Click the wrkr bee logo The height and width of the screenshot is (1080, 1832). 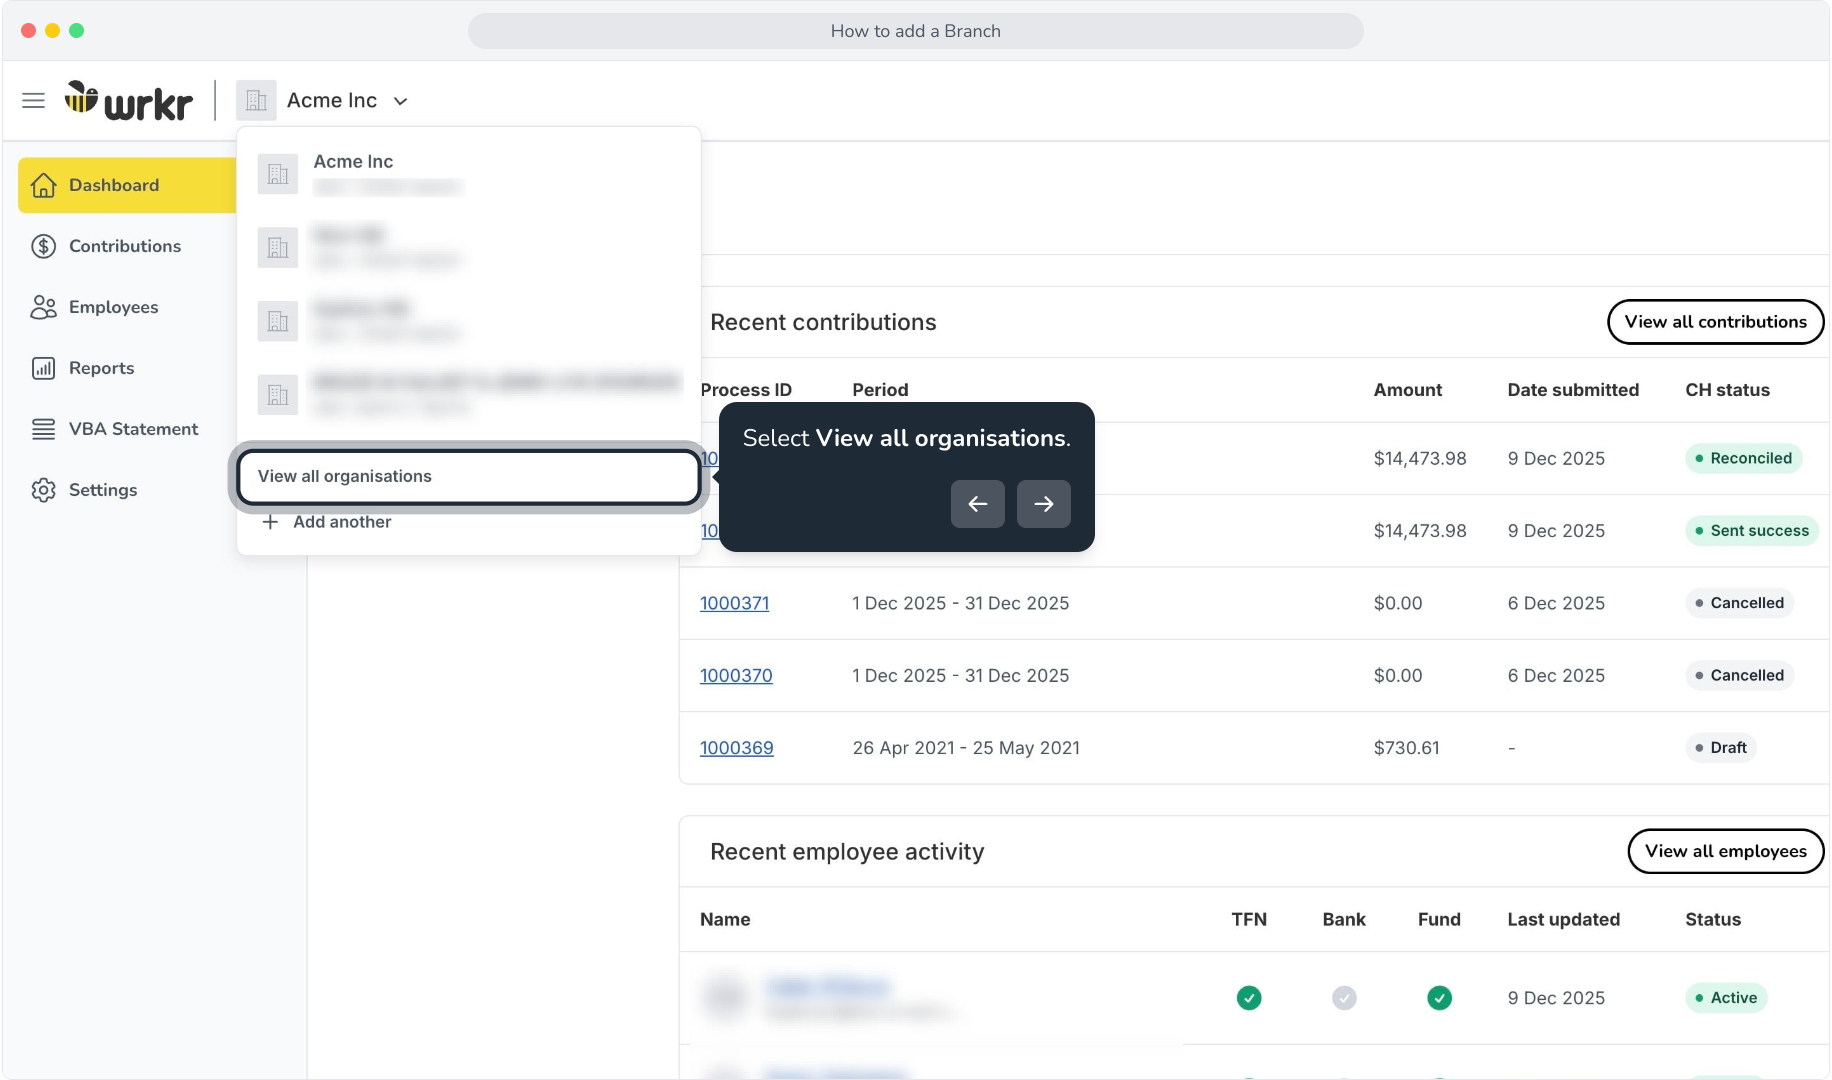coord(128,100)
